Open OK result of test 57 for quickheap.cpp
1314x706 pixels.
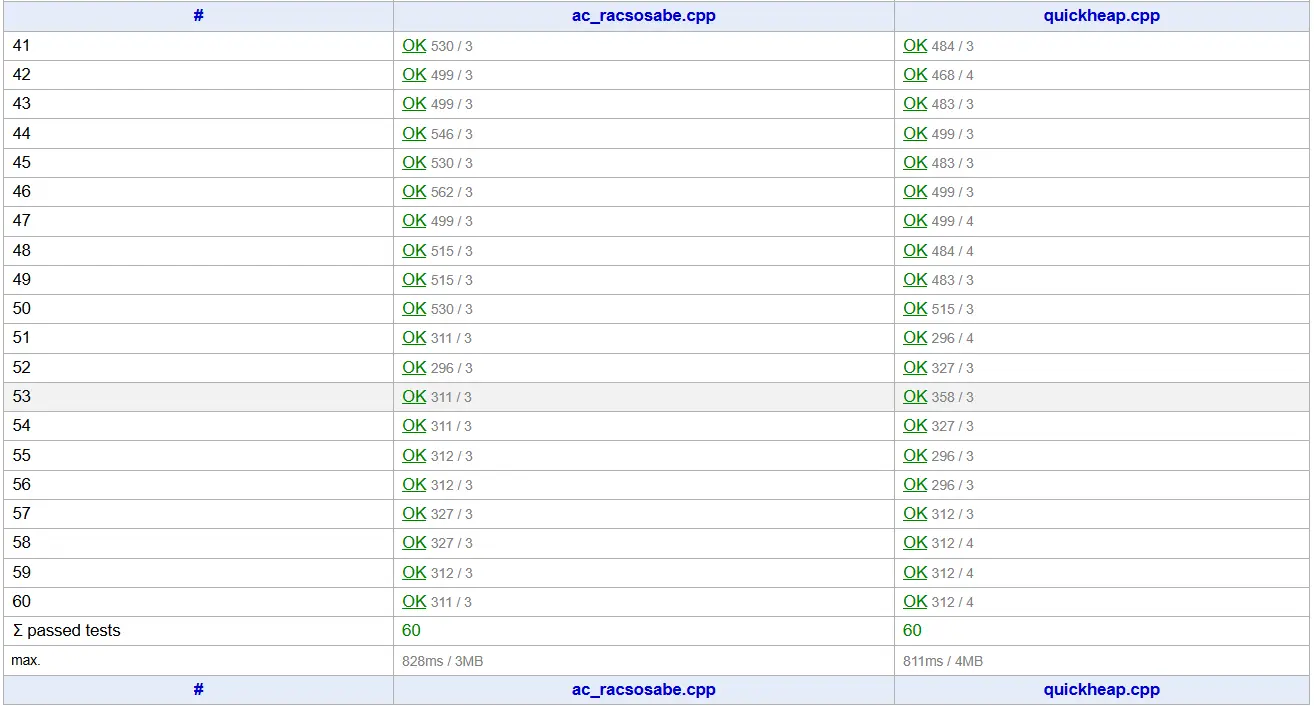[x=915, y=513]
